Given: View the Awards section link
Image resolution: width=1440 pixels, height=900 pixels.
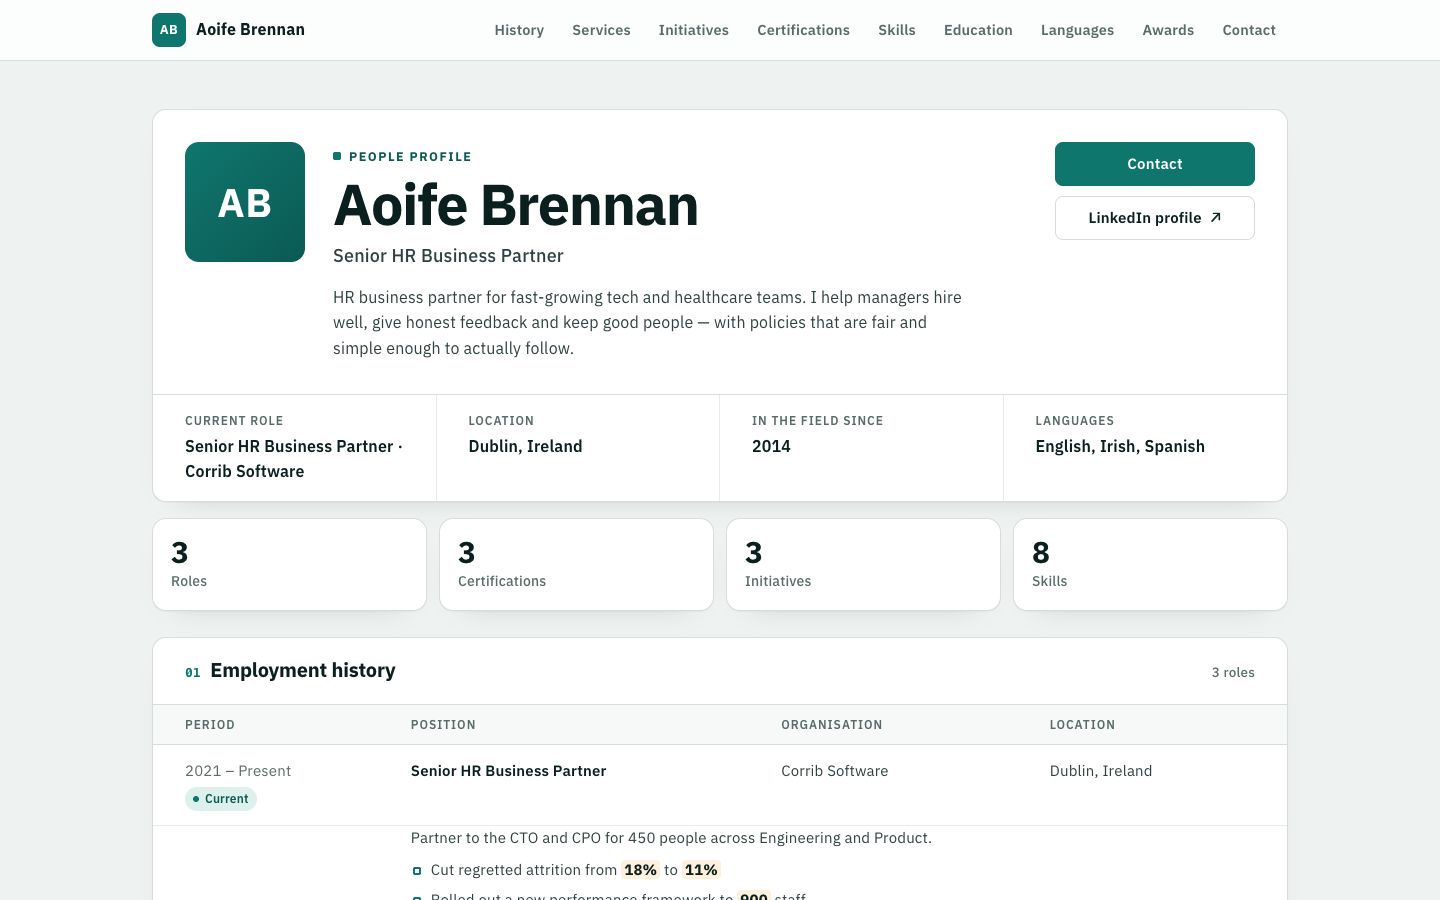Looking at the screenshot, I should (1168, 30).
